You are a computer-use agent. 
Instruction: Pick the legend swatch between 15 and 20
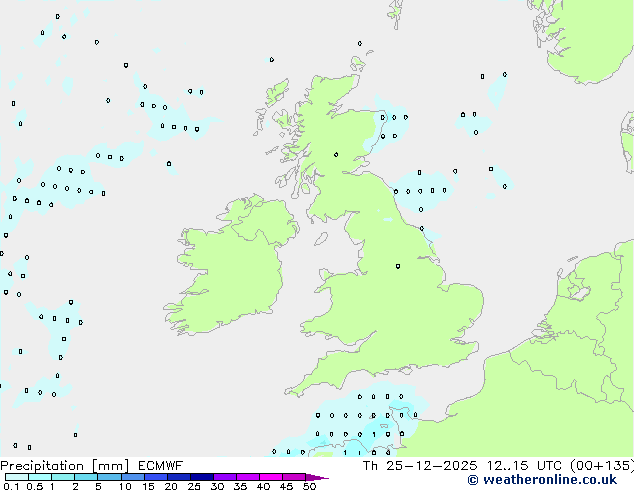[x=156, y=477]
